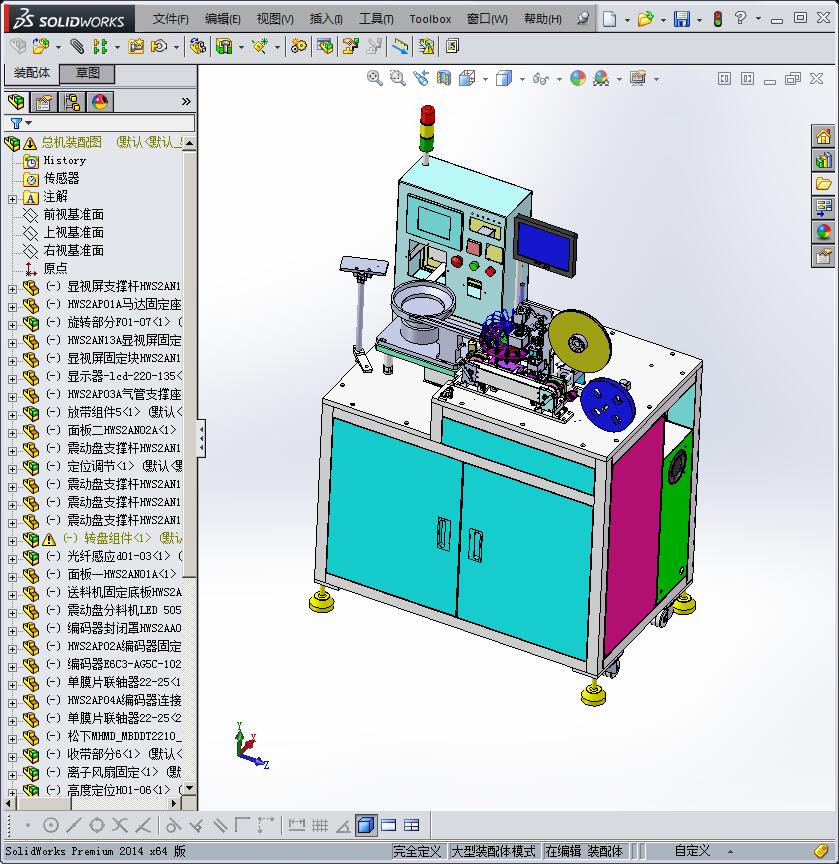Open the Display Style dropdown arrow

click(x=522, y=79)
